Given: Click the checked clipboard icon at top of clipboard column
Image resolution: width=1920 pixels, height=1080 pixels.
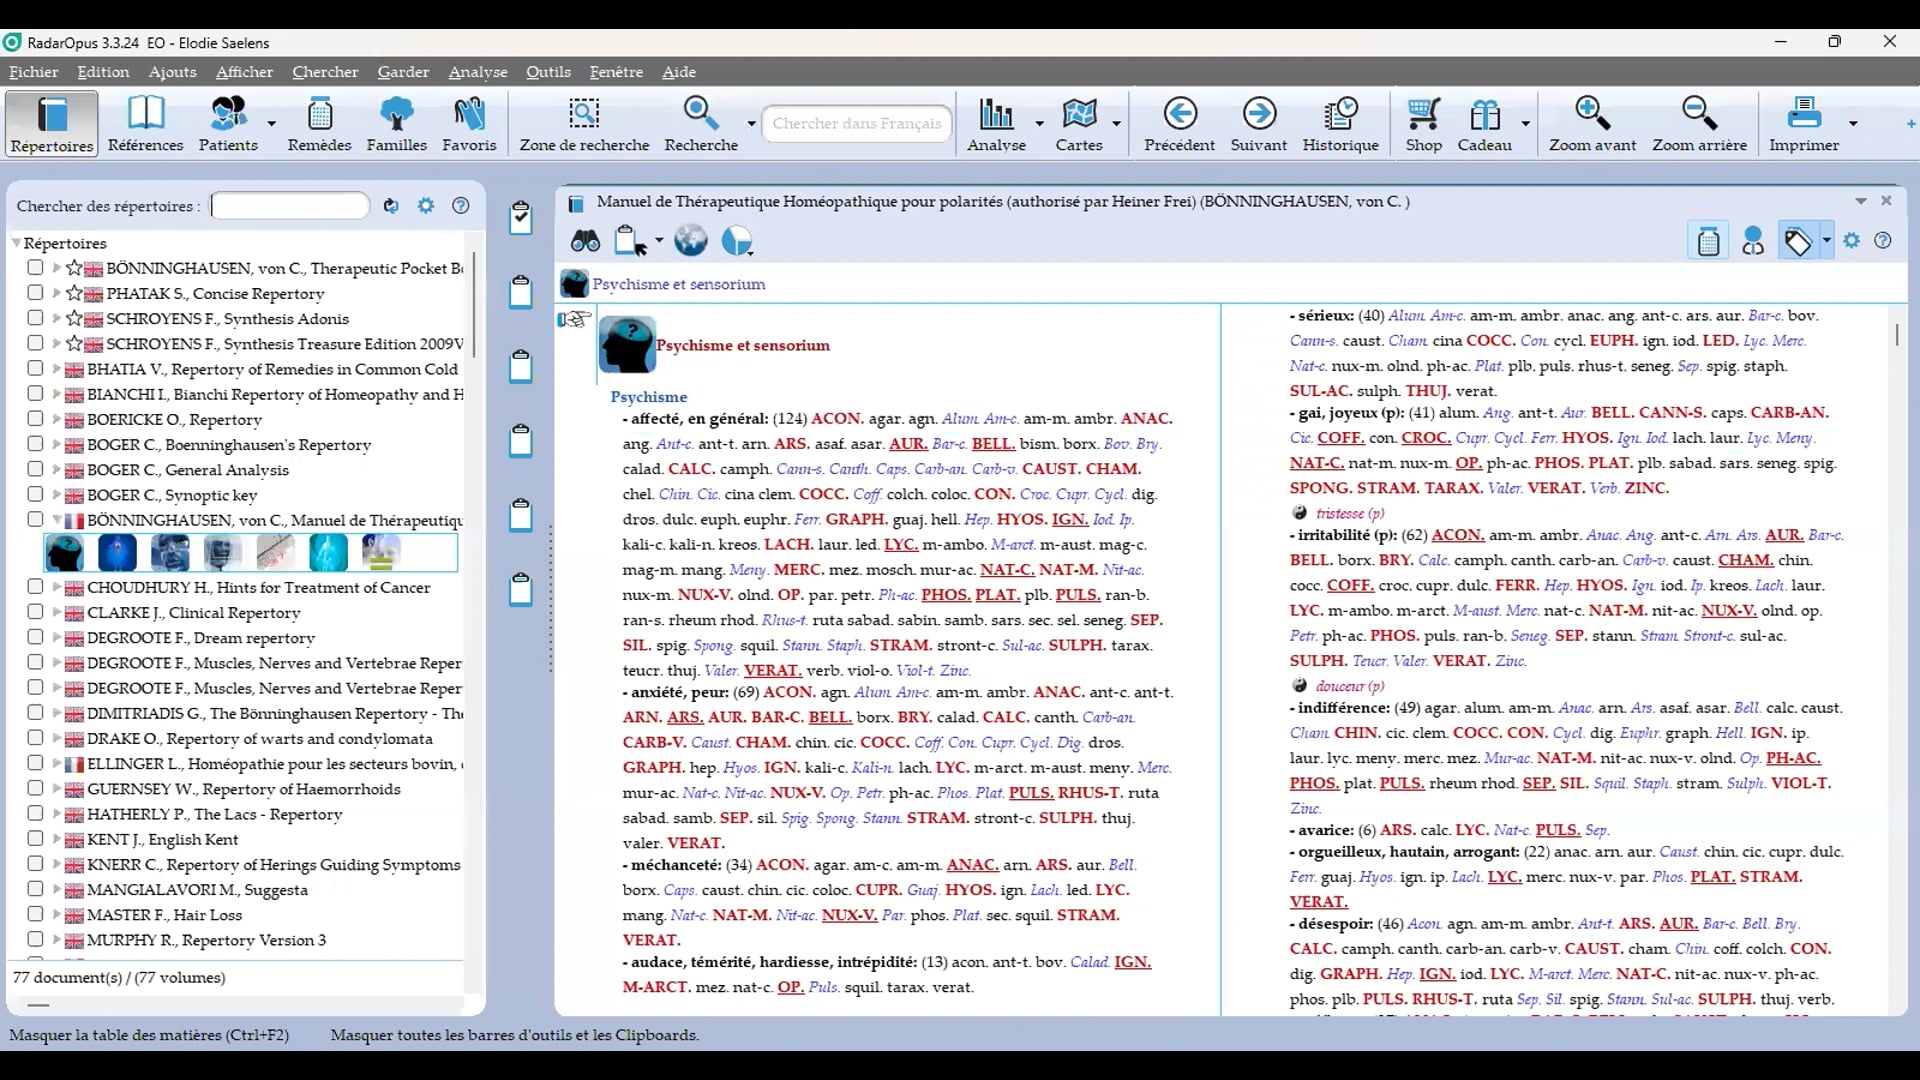Looking at the screenshot, I should (x=520, y=217).
